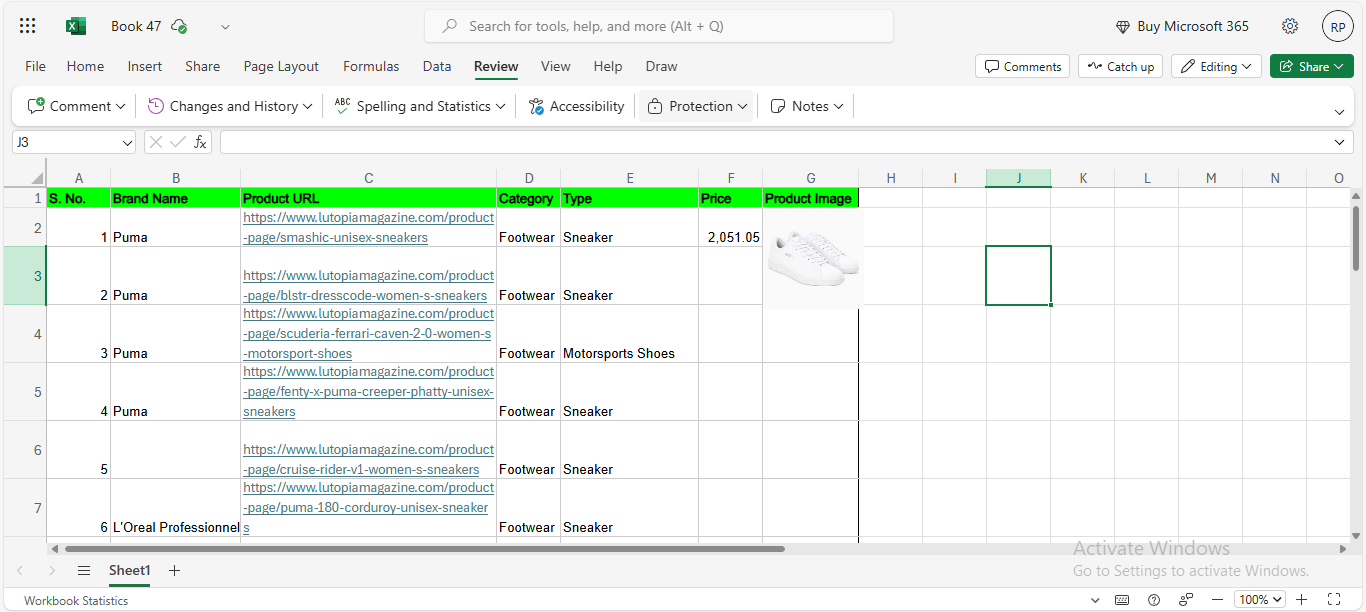Open the 100% zoom level dropdown
Viewport: 1366px width, 612px height.
coord(1258,600)
